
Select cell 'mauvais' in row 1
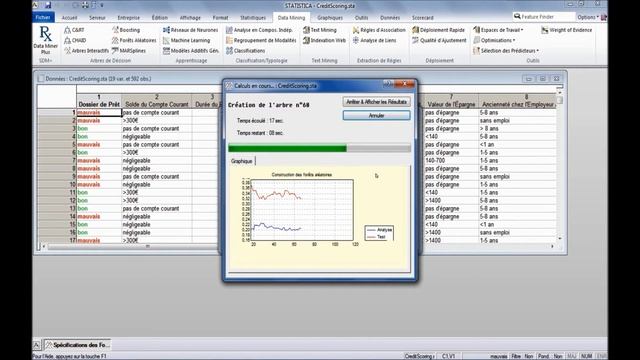click(x=99, y=112)
